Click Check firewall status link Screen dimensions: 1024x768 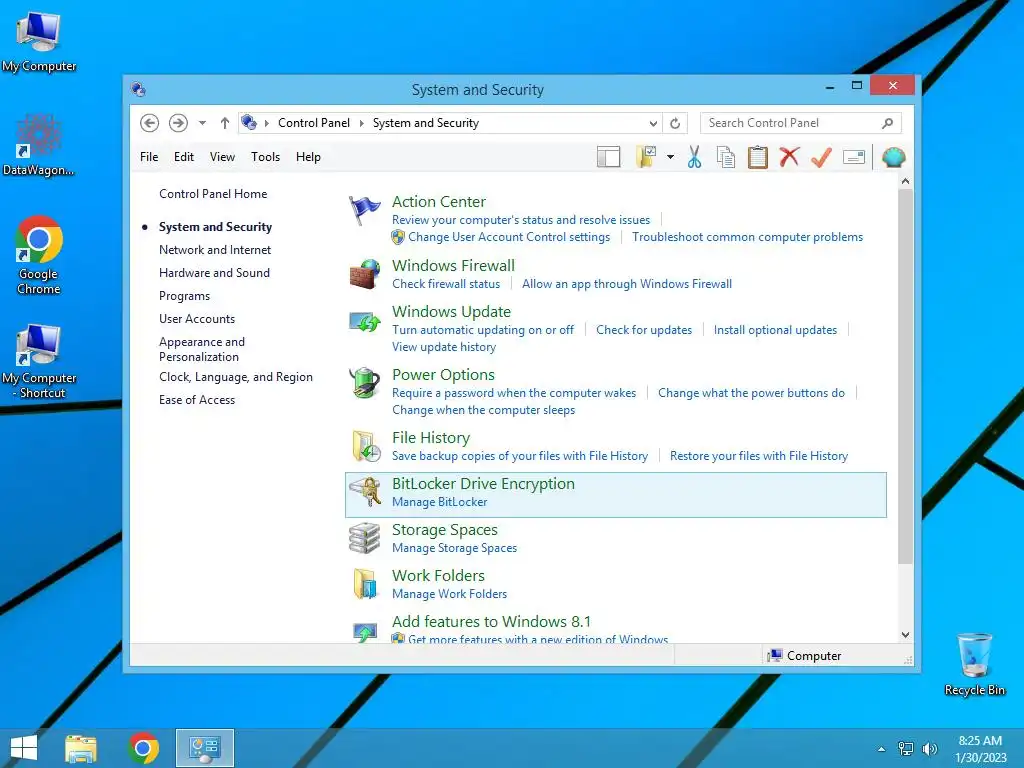pyautogui.click(x=446, y=284)
